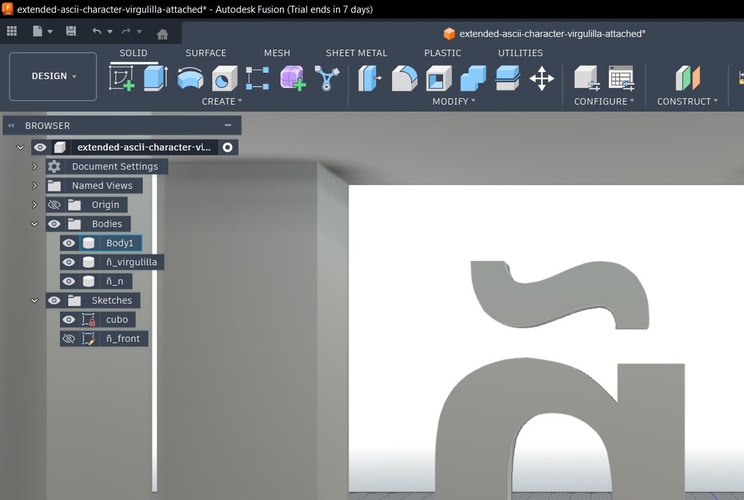This screenshot has width=744, height=500.
Task: Collapse the Bodies folder node
Action: point(34,224)
